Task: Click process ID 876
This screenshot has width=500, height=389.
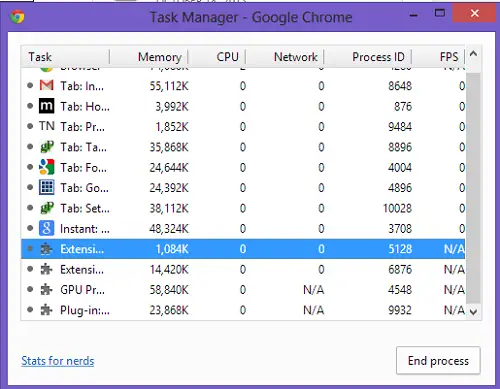Action: click(403, 106)
